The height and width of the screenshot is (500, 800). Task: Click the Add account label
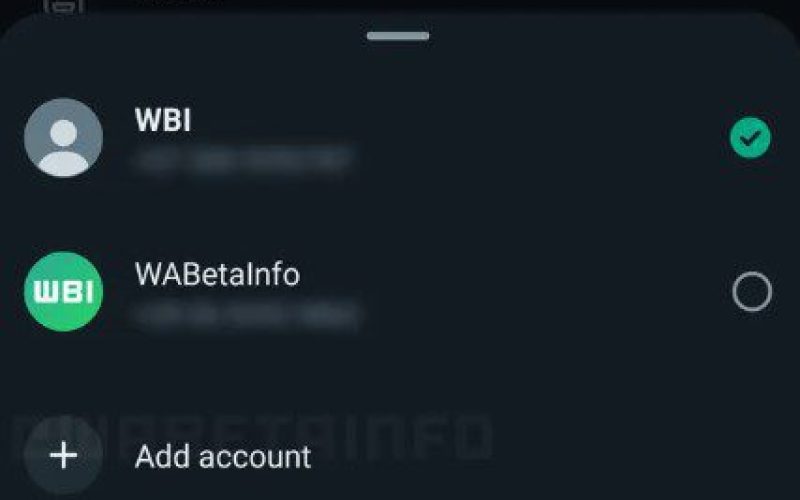coord(223,457)
